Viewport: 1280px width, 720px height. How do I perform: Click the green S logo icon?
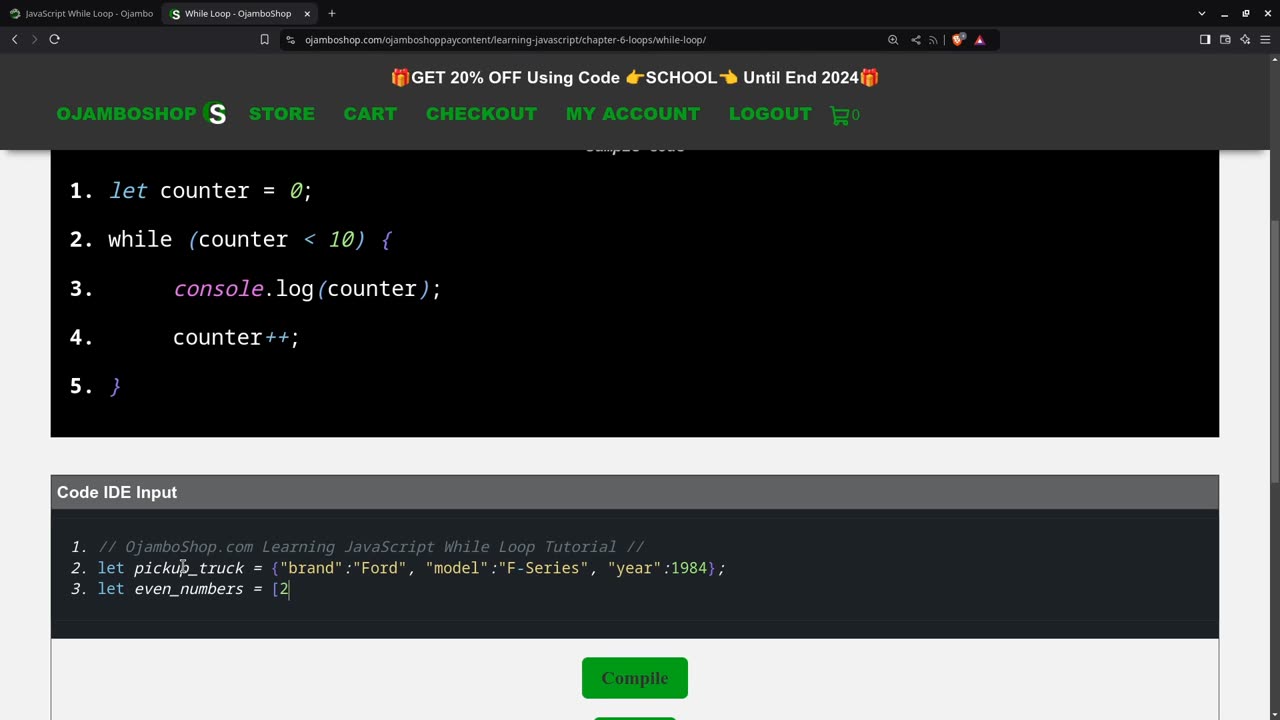tap(215, 114)
